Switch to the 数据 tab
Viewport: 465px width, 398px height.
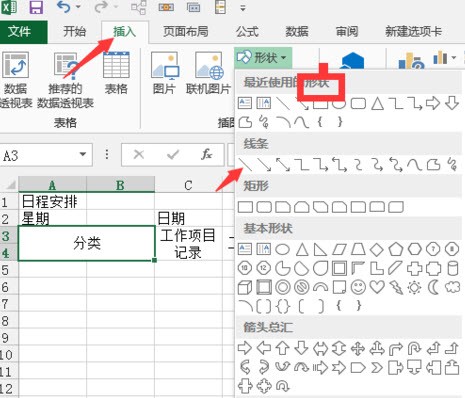click(x=297, y=32)
